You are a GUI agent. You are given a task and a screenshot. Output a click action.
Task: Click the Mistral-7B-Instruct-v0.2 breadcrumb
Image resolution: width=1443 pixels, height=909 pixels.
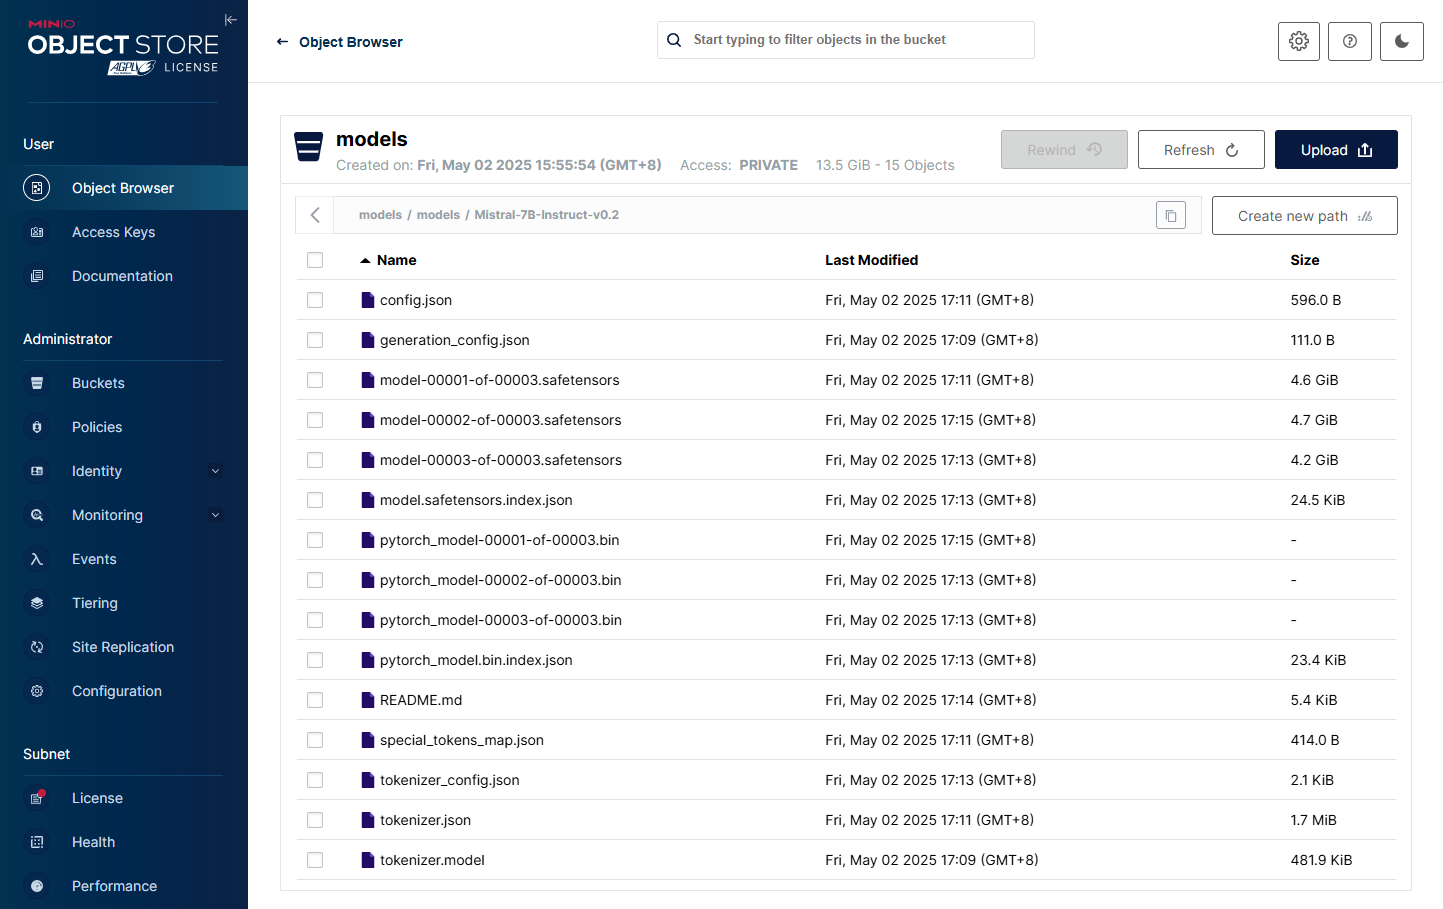click(x=546, y=215)
